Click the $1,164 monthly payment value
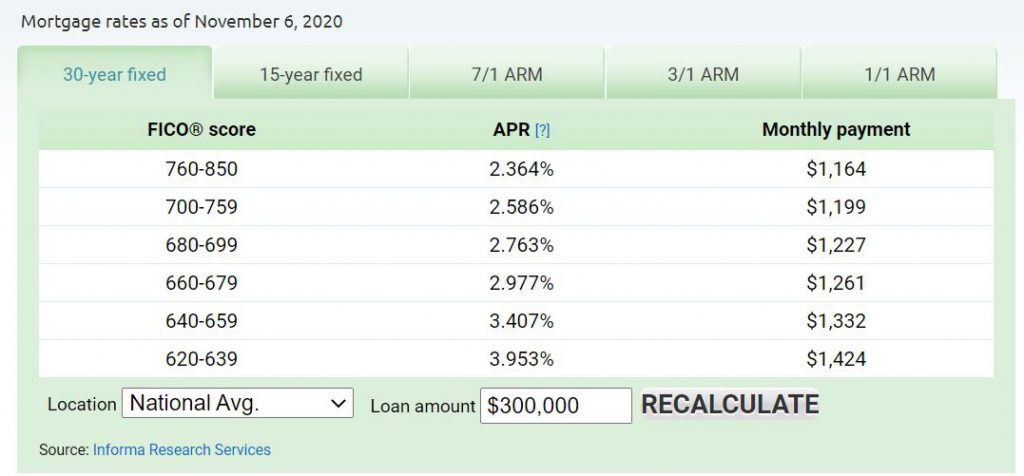Screen dimensions: 1024x476 point(836,169)
